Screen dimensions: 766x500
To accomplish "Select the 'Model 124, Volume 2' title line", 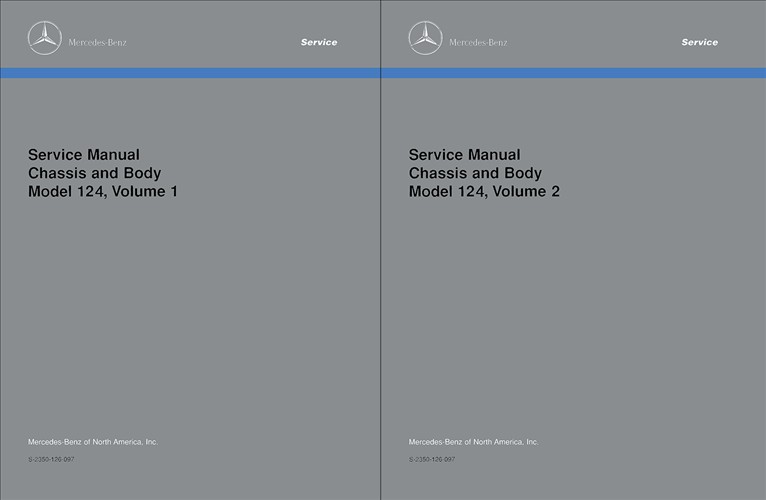I will click(x=484, y=191).
